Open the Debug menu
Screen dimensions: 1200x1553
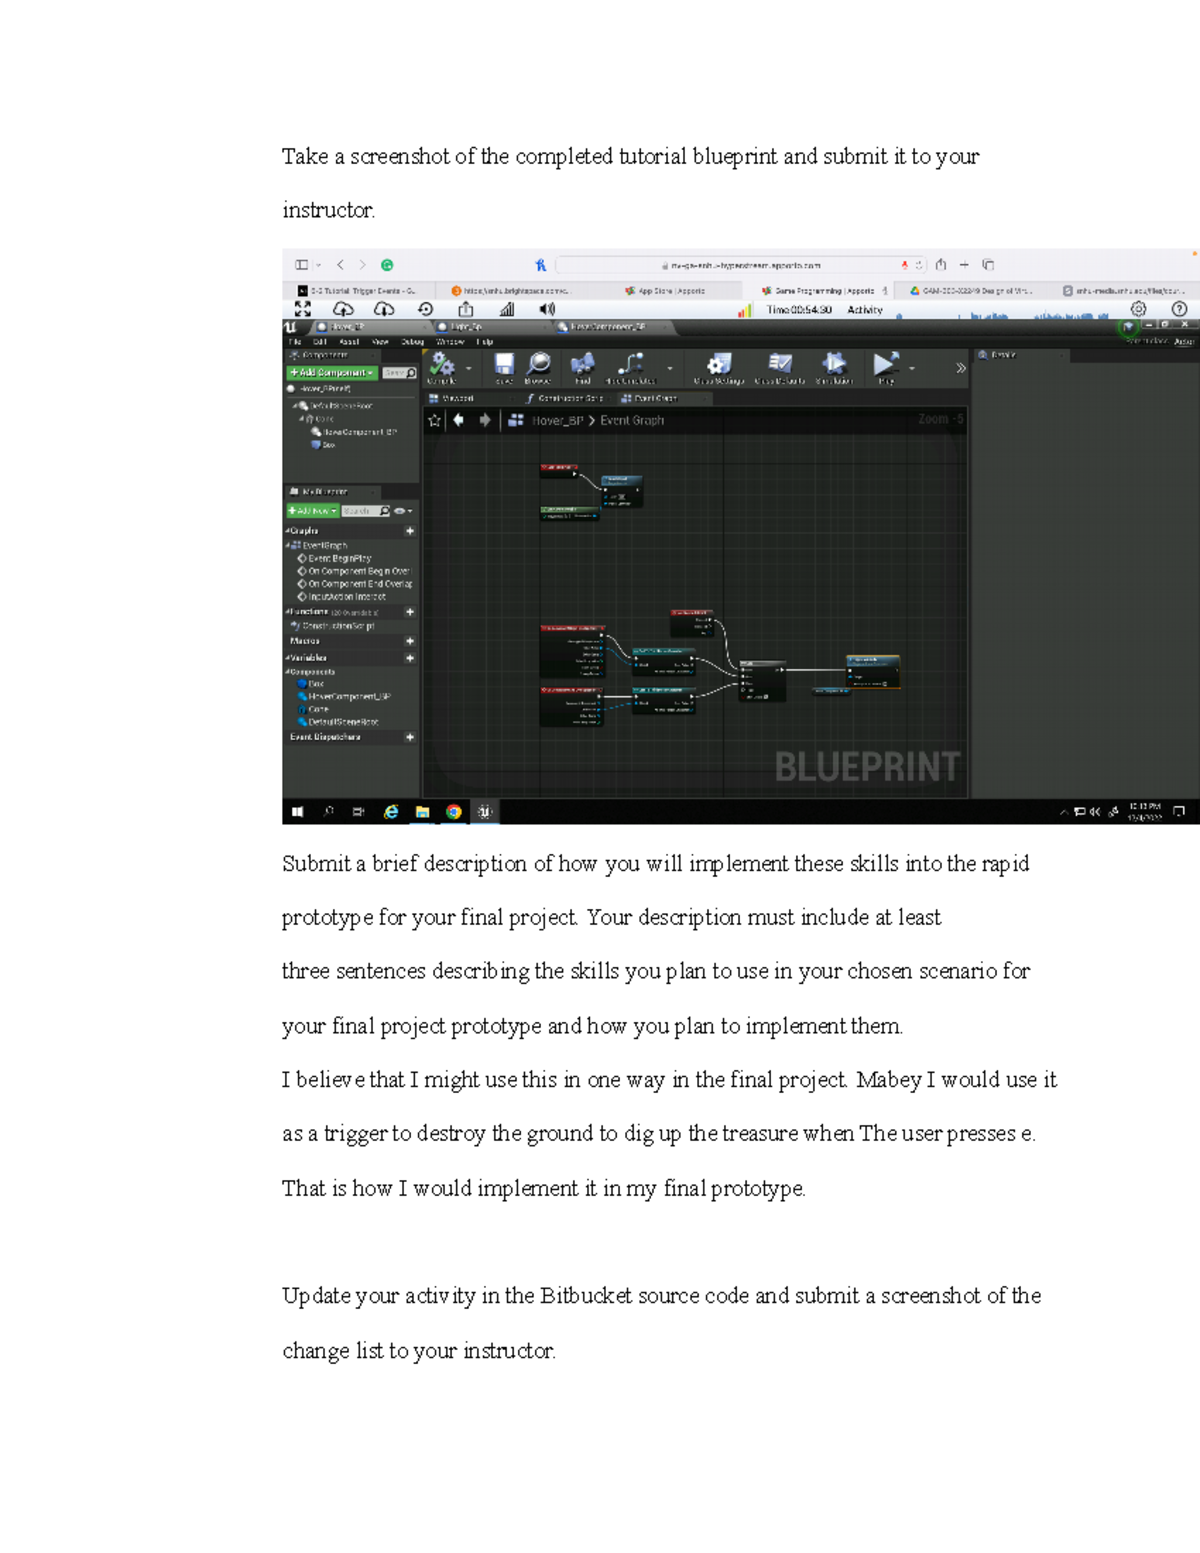tap(412, 342)
